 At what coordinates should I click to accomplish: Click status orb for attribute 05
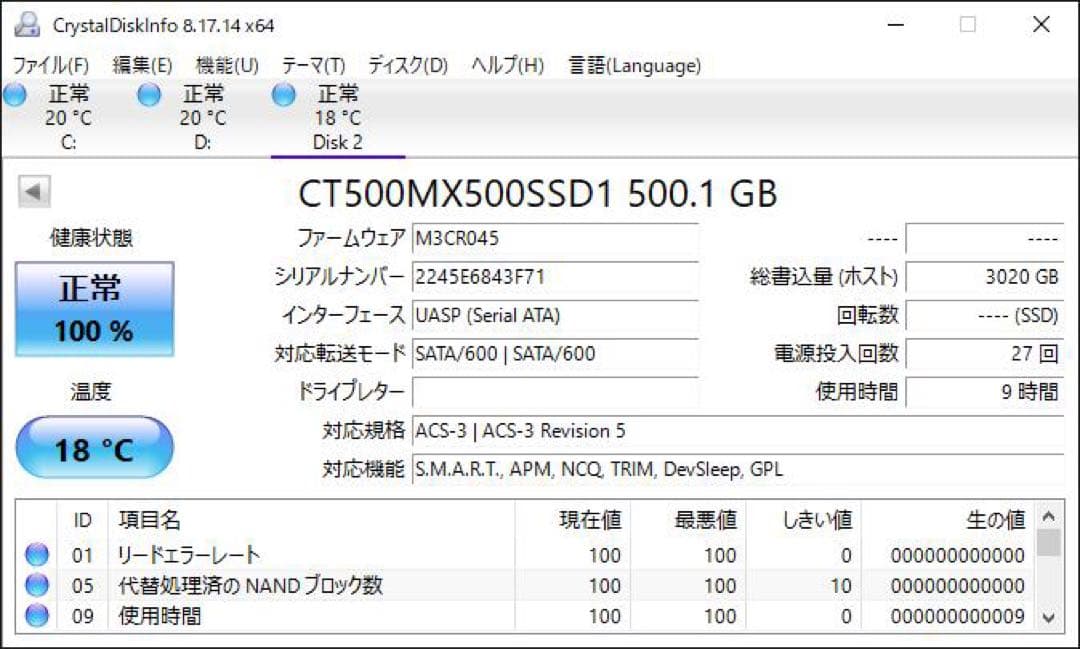(37, 585)
